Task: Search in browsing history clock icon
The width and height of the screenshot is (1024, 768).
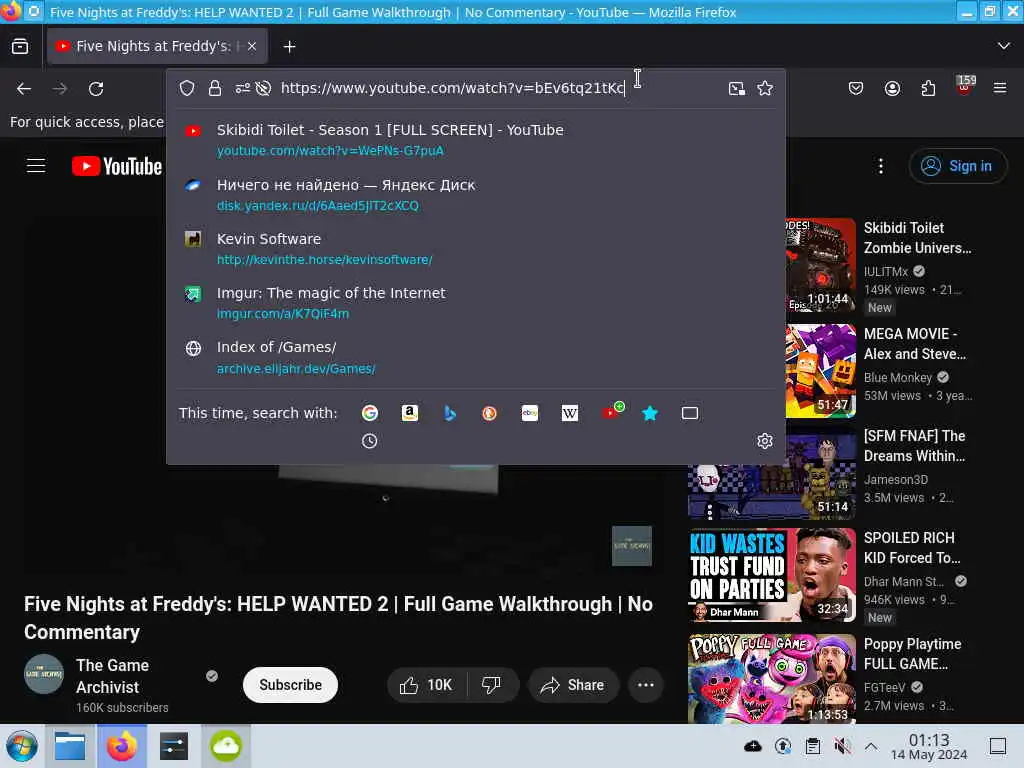Action: [x=370, y=441]
